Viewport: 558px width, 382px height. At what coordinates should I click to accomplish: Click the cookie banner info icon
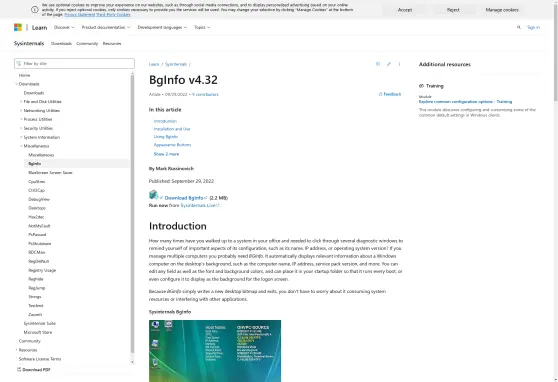click(35, 10)
